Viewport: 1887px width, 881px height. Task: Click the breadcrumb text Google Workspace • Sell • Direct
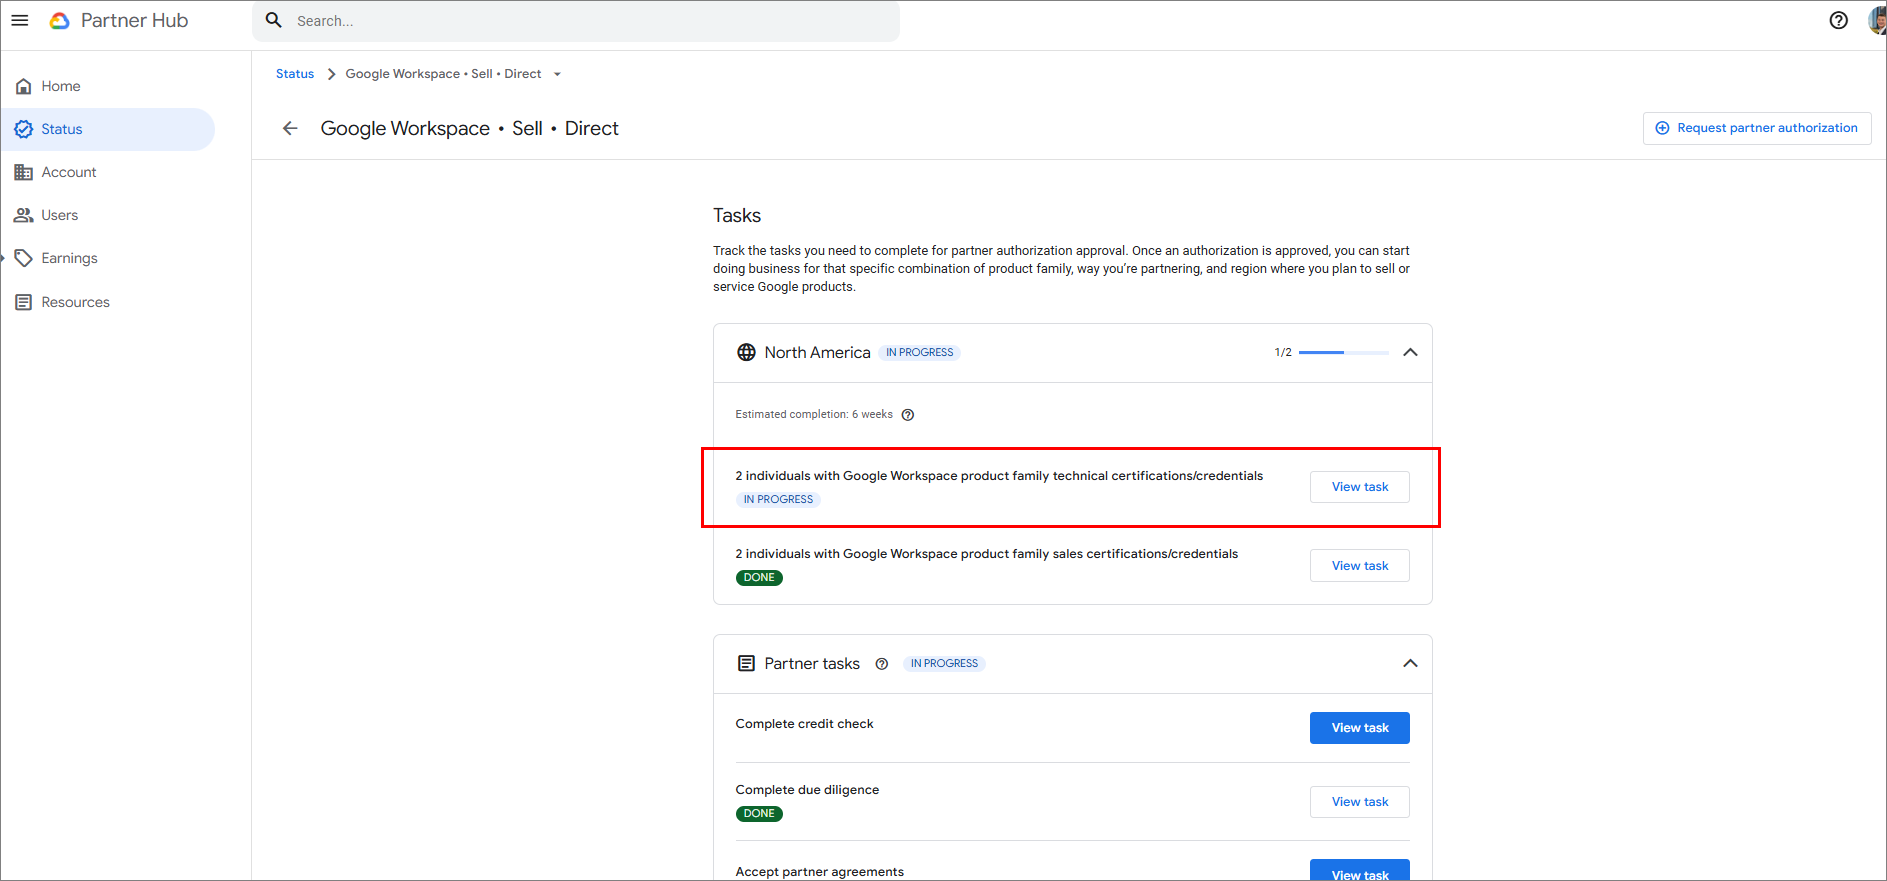[x=443, y=74]
